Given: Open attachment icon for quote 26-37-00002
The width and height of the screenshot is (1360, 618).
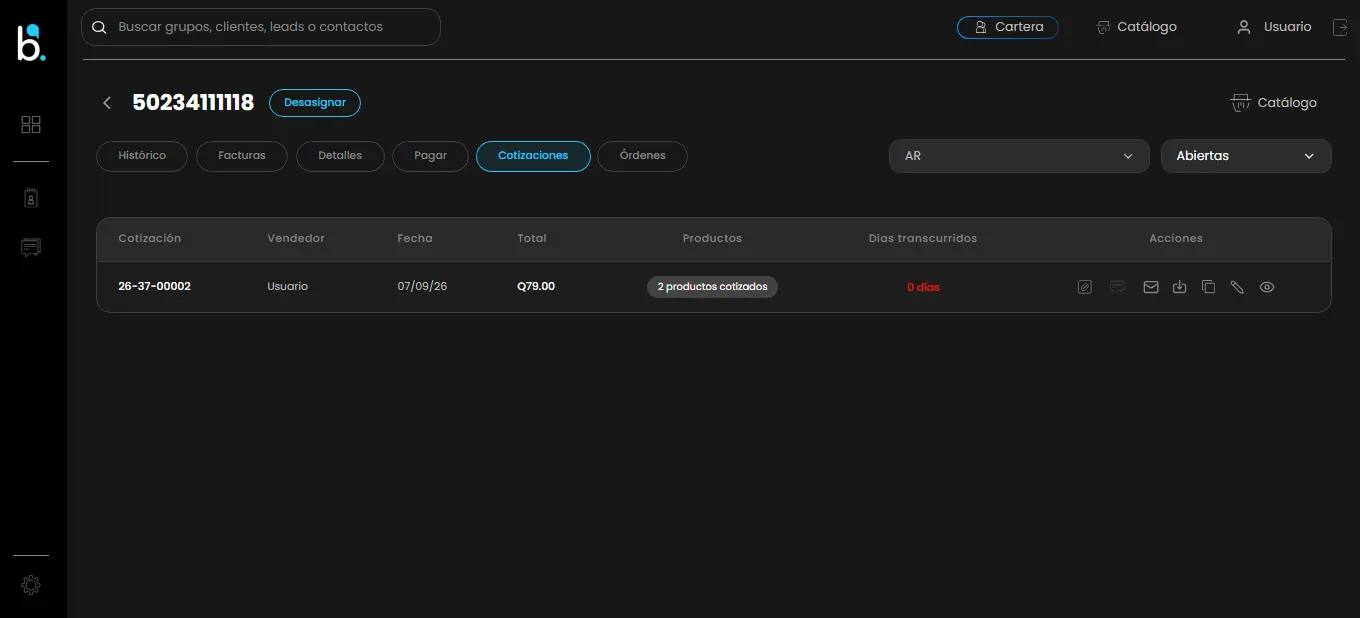Looking at the screenshot, I should [1085, 287].
